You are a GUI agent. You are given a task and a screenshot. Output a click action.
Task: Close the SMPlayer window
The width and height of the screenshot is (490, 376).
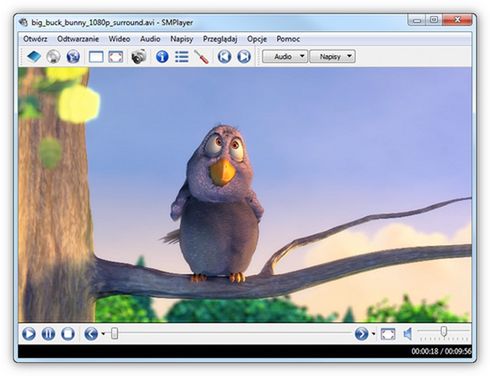click(457, 20)
